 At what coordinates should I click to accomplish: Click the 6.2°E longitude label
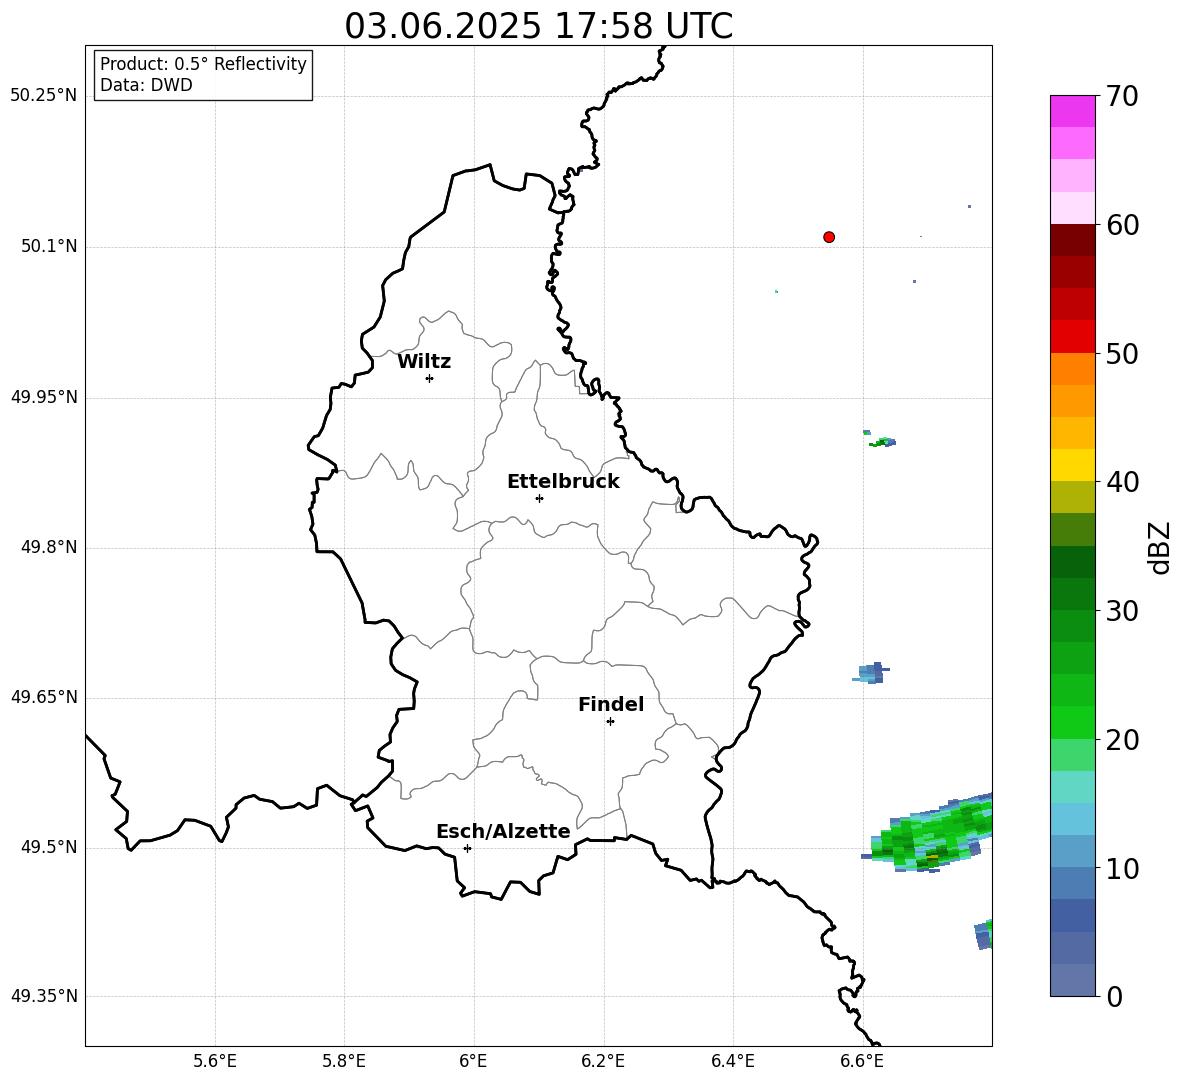pos(603,1061)
